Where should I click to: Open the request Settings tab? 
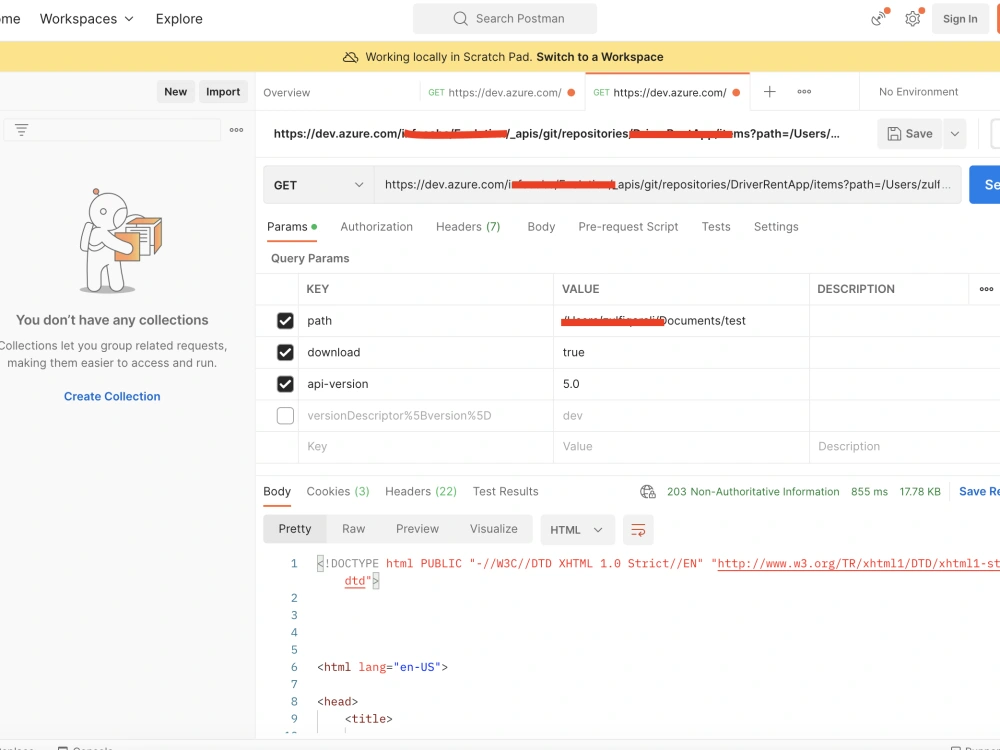776,227
